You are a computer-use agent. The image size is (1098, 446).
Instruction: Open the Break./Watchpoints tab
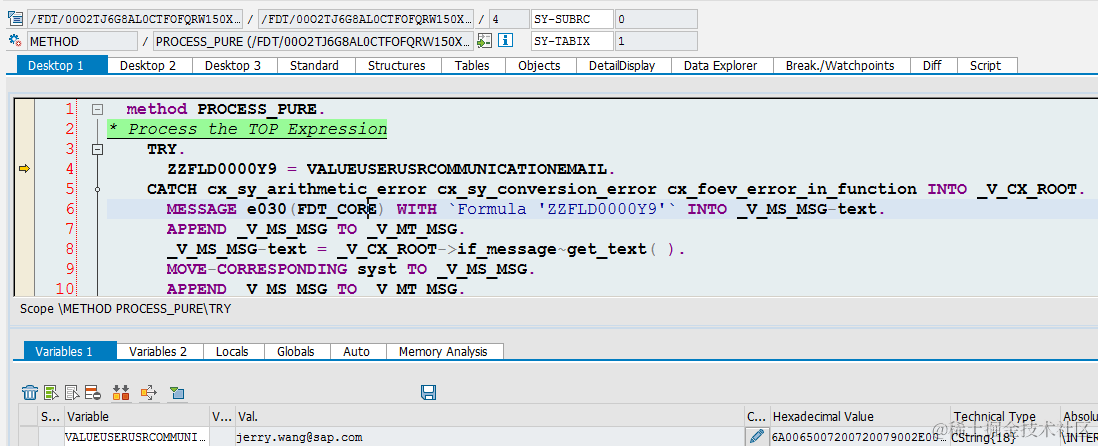pos(840,65)
